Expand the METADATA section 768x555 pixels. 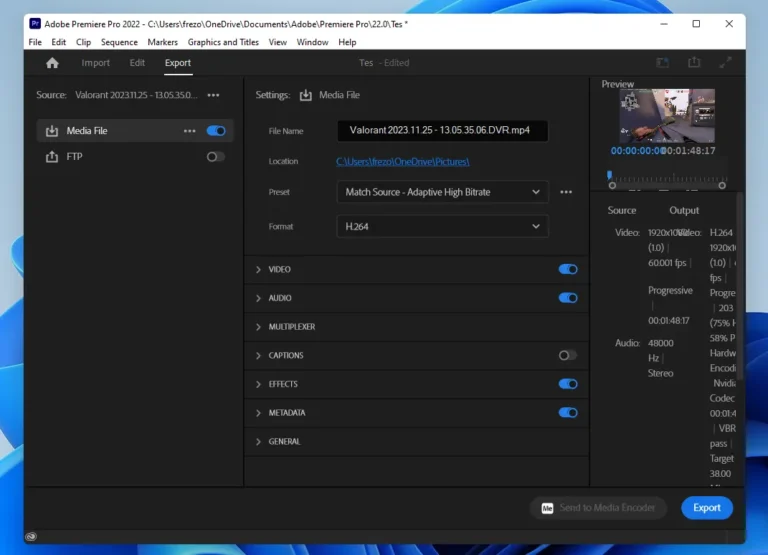coord(258,413)
